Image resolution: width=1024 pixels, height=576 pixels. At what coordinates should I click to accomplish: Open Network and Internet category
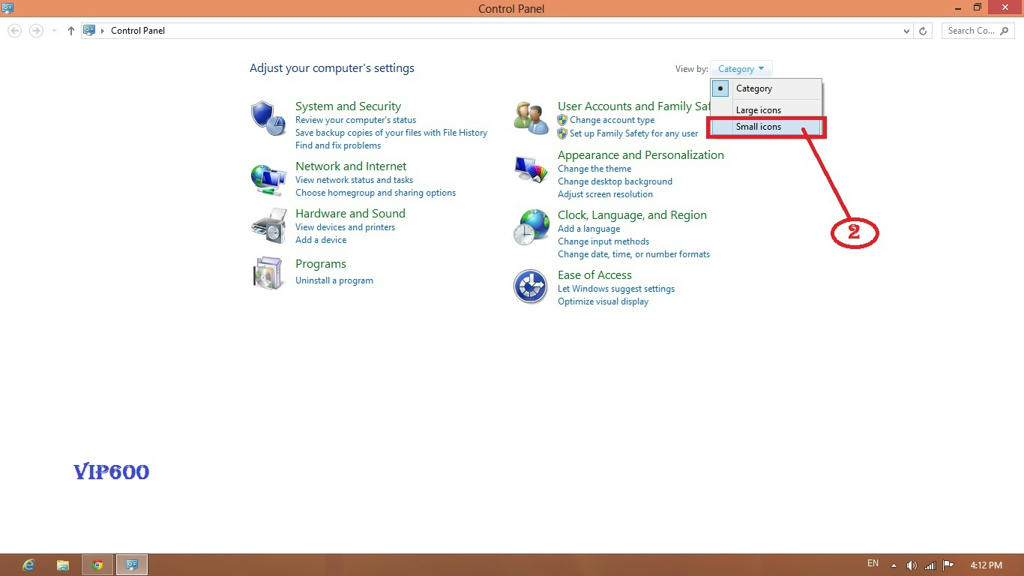click(x=351, y=166)
